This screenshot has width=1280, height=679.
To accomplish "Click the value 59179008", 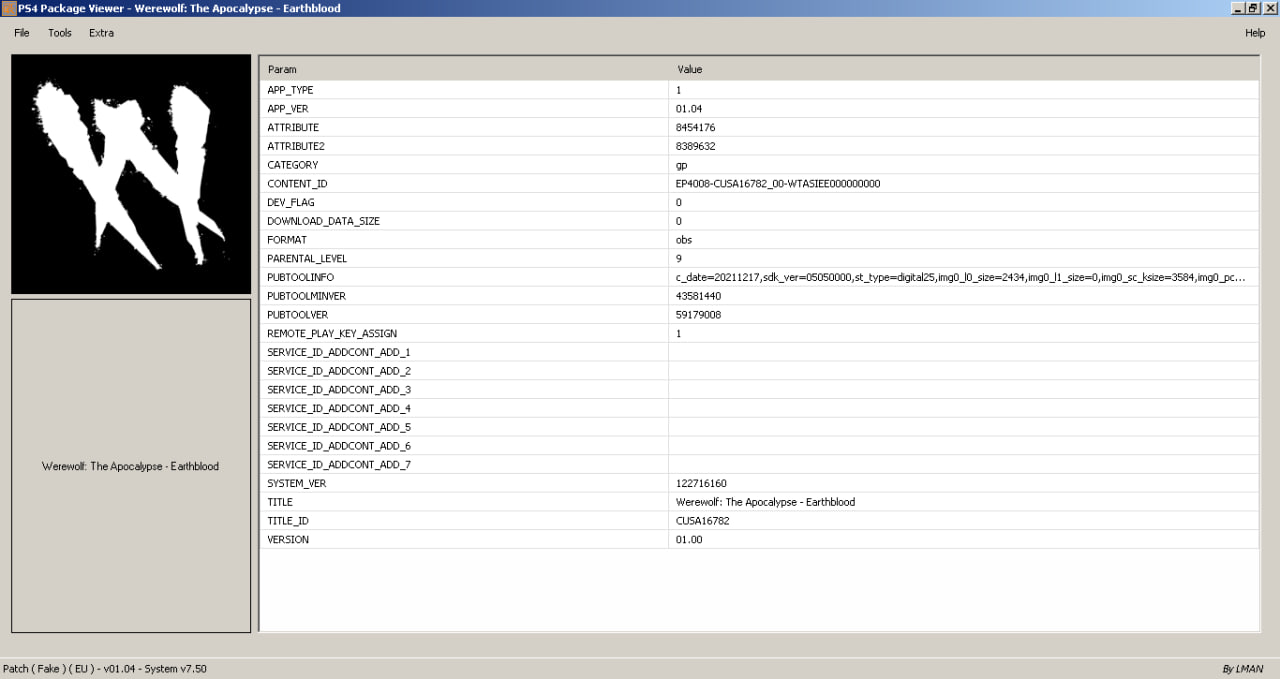I will pyautogui.click(x=698, y=315).
